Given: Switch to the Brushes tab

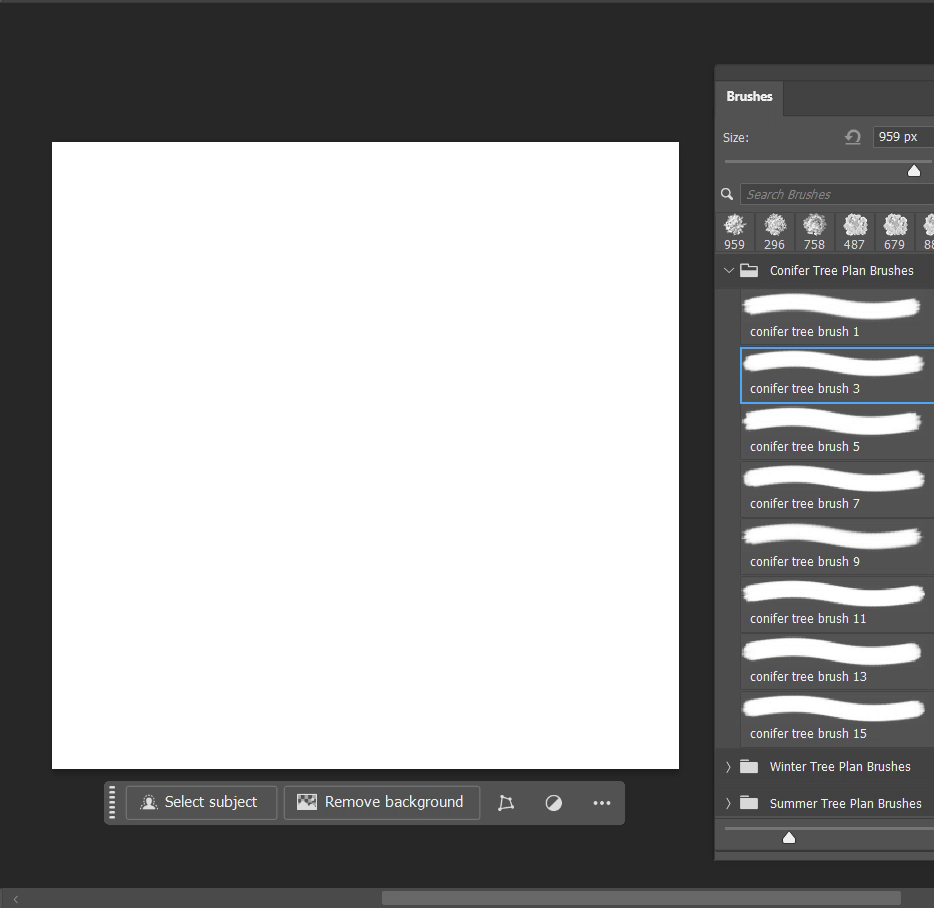Looking at the screenshot, I should pos(749,97).
